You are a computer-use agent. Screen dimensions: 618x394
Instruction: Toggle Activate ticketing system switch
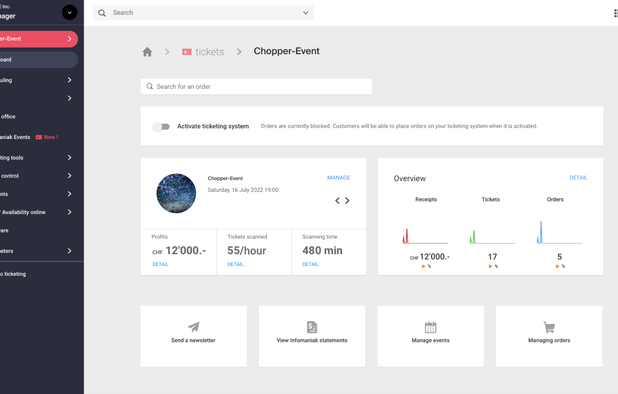click(161, 126)
